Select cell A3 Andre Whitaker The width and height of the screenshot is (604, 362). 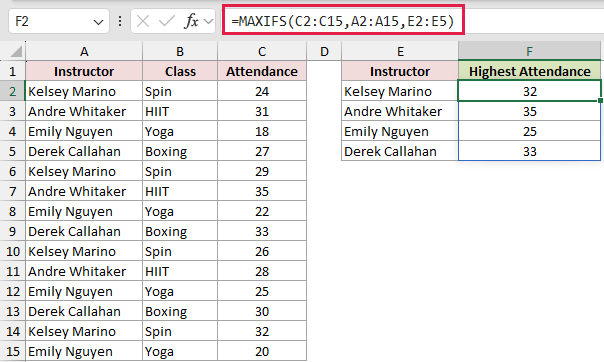click(84, 111)
